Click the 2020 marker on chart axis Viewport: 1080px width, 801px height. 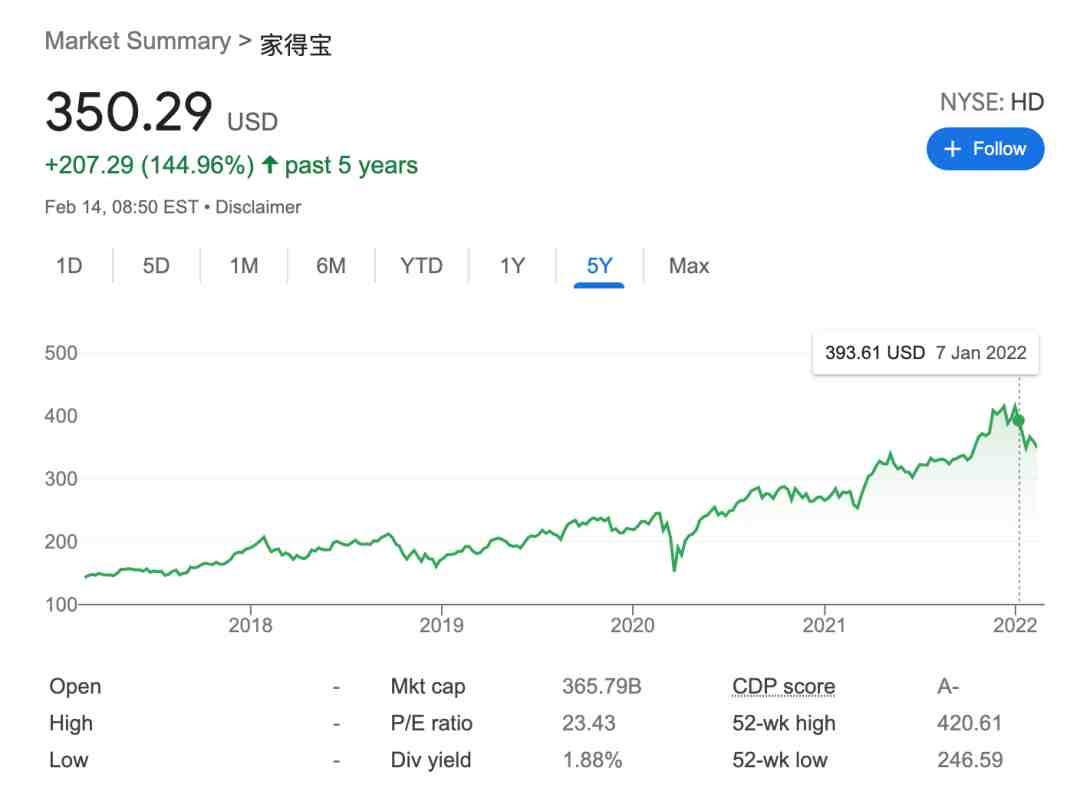(x=632, y=625)
